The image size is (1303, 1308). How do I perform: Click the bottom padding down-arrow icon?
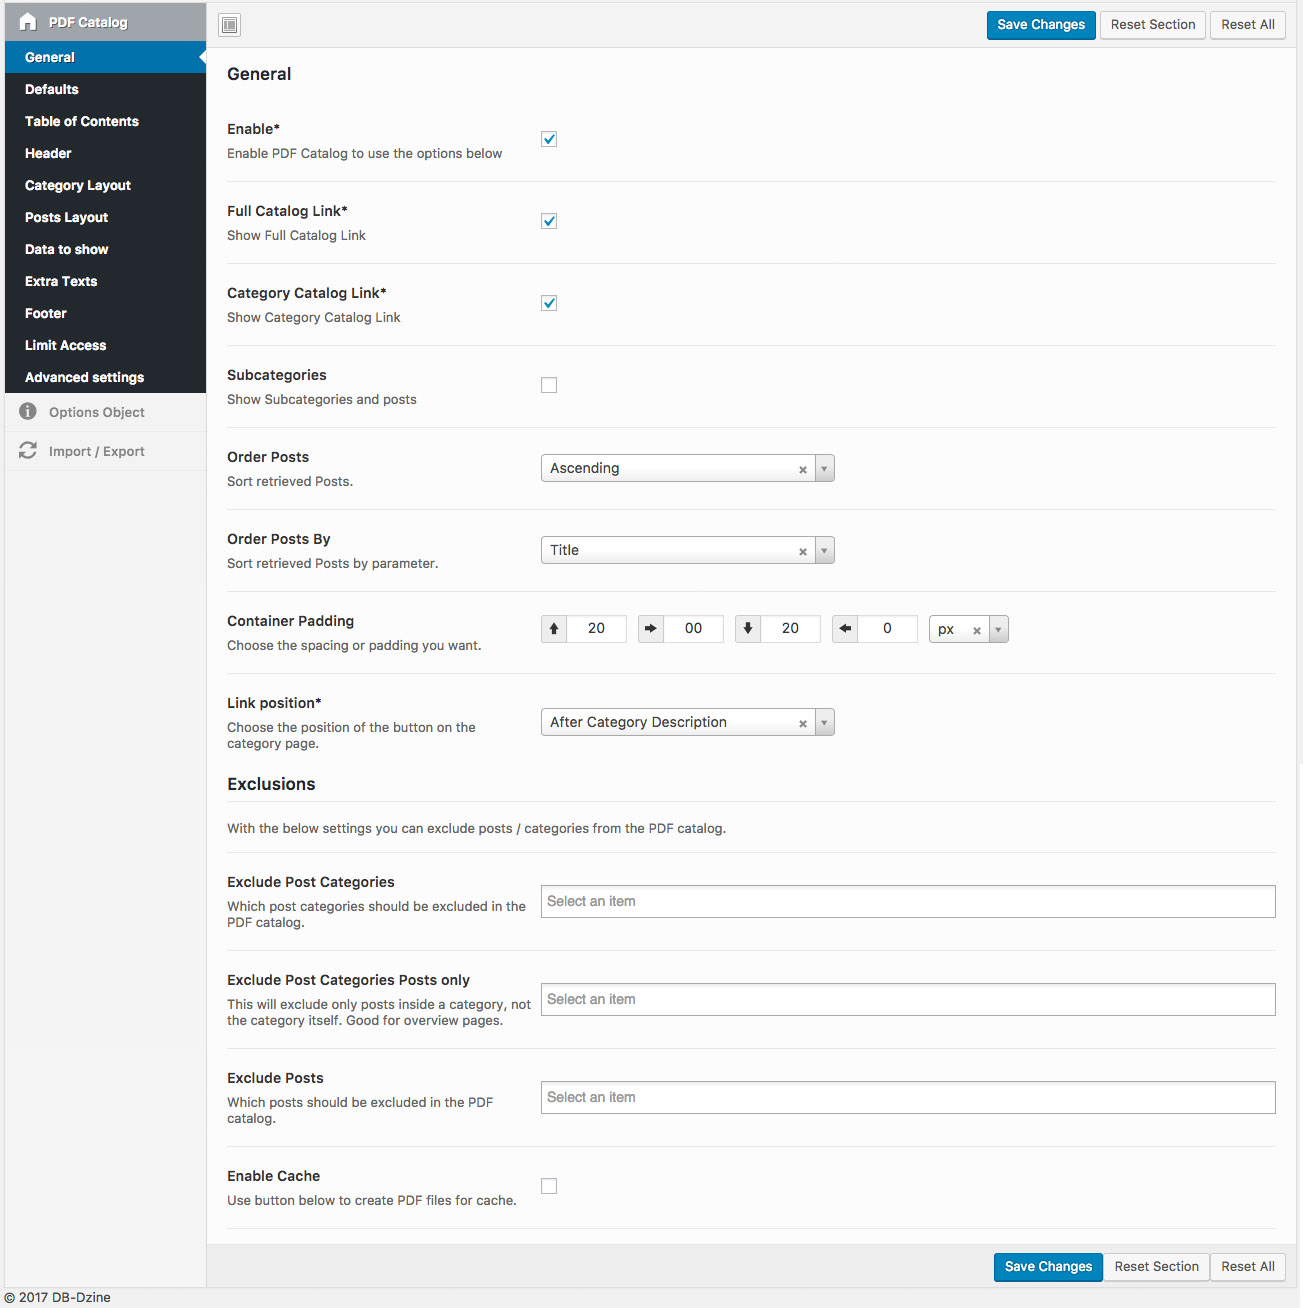pyautogui.click(x=748, y=629)
